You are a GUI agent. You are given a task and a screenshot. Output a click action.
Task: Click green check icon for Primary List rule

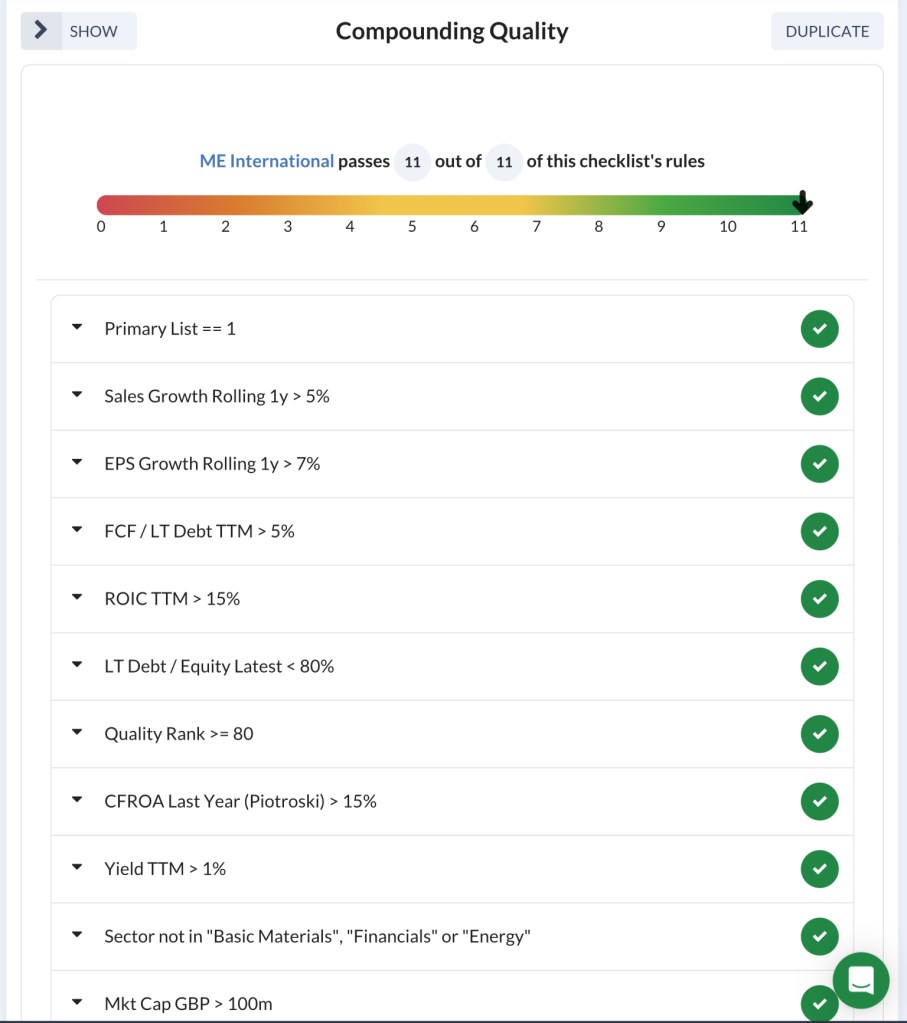tap(819, 329)
